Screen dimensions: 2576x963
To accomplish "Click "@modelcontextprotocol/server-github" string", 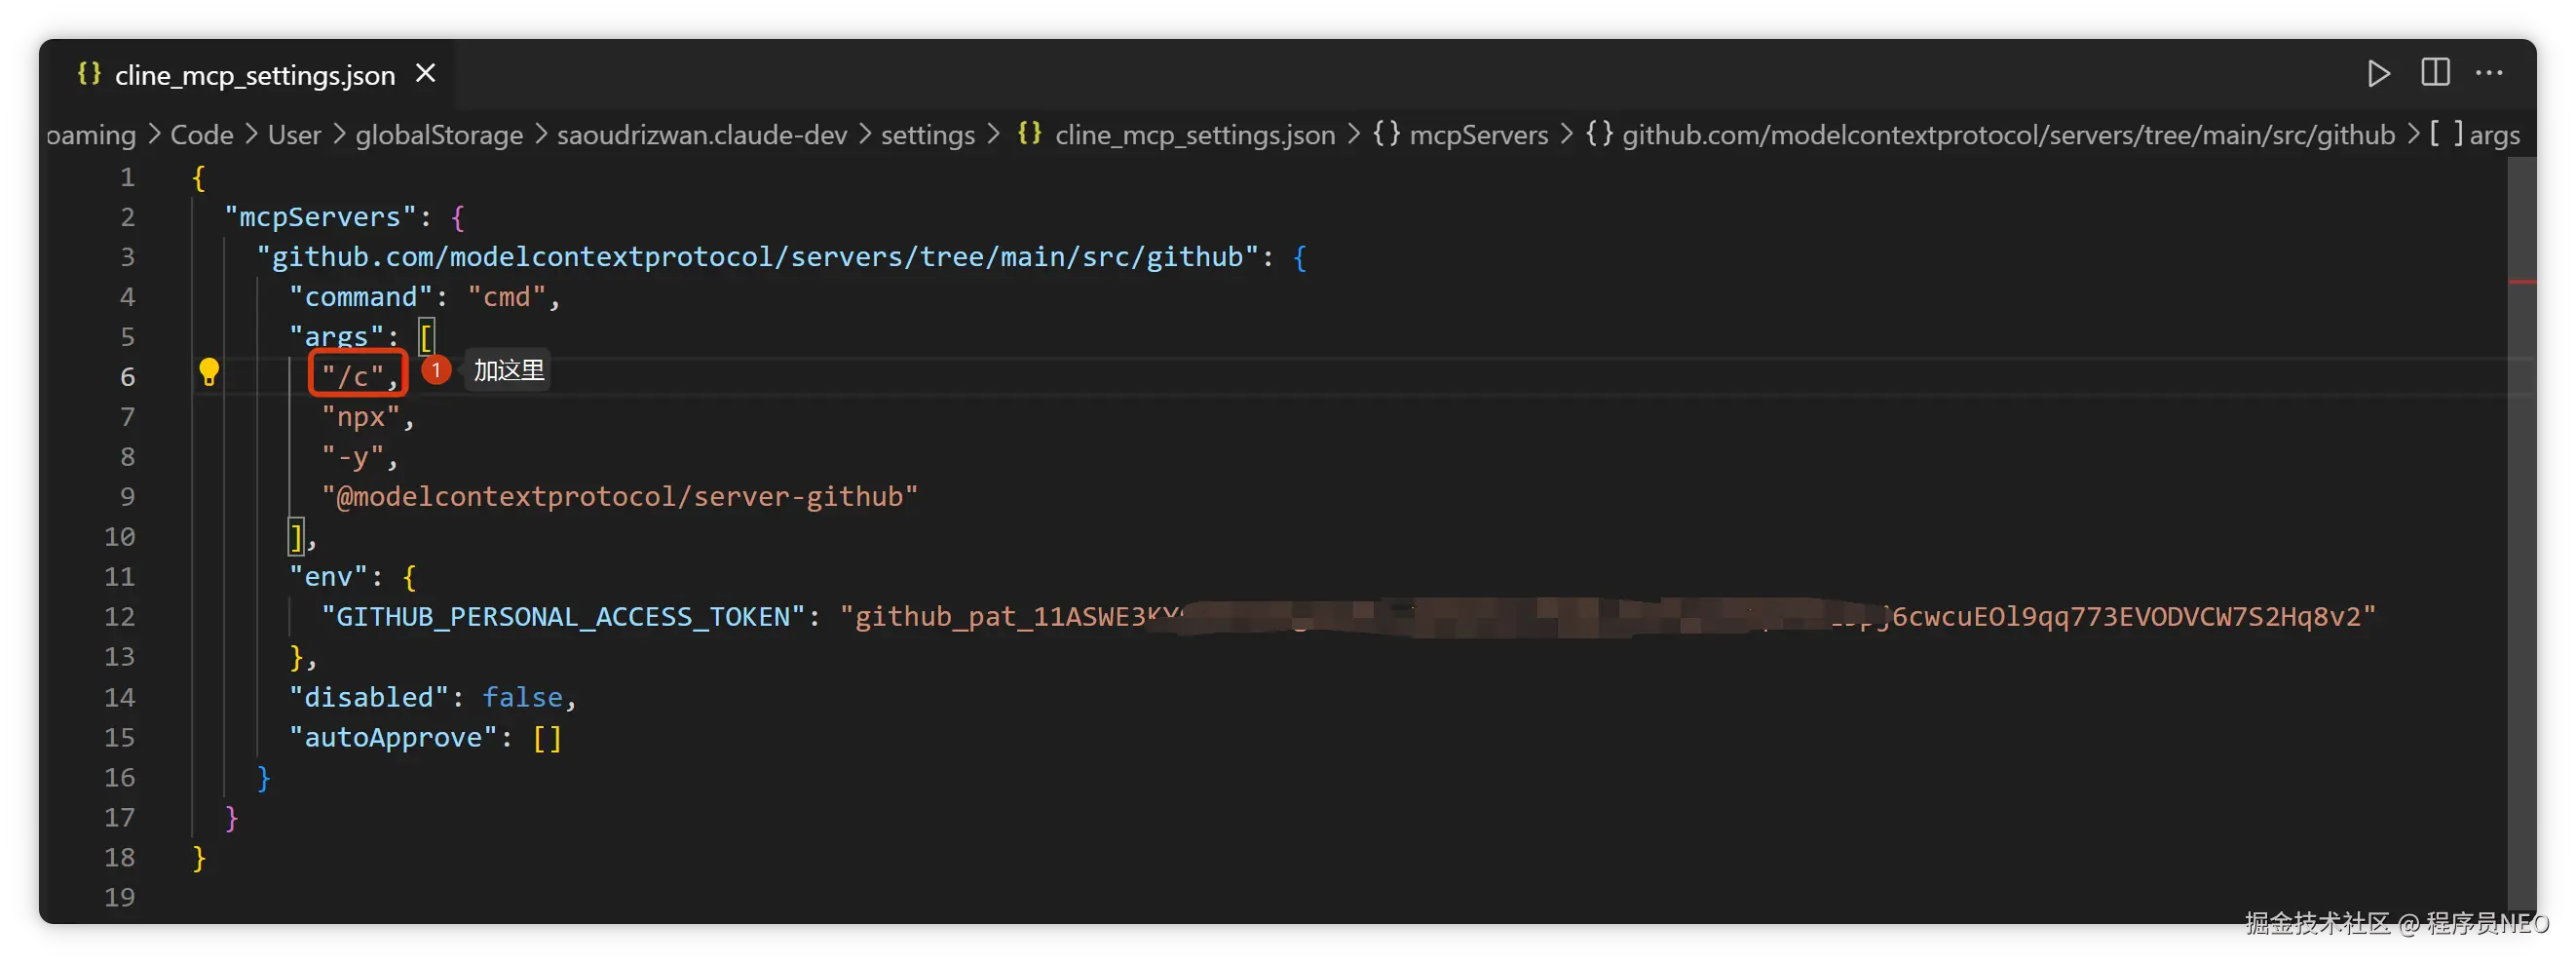I will tap(619, 497).
